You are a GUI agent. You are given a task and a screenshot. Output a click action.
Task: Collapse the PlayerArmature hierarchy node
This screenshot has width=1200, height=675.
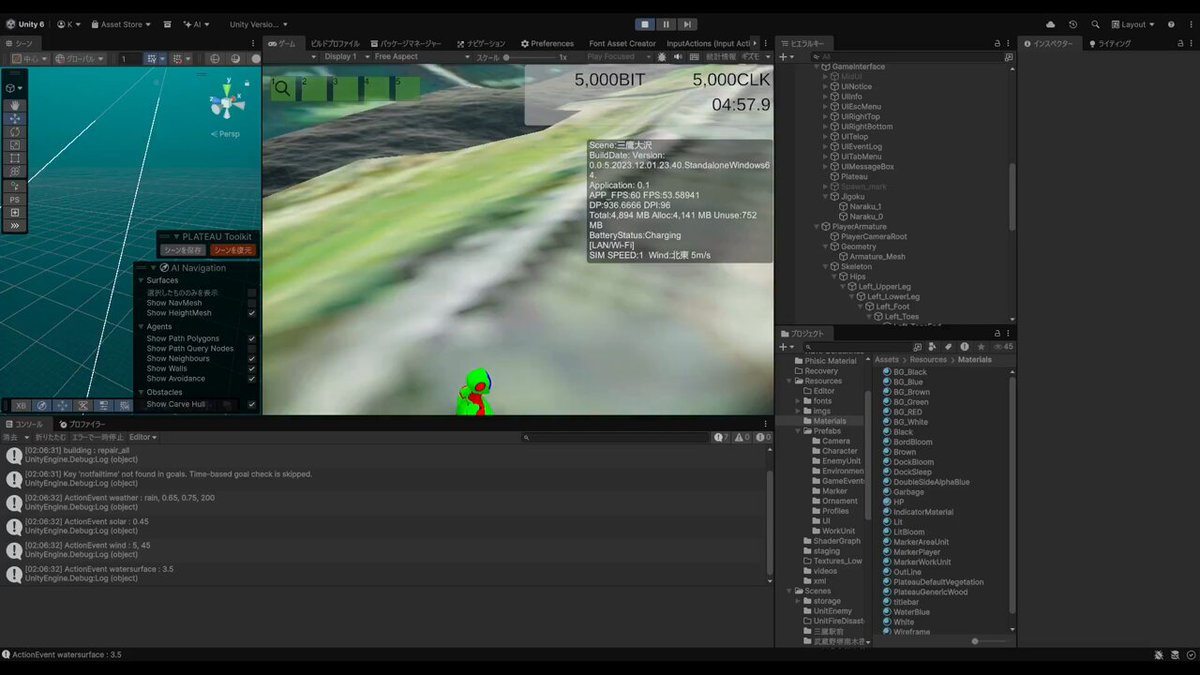pyautogui.click(x=815, y=227)
